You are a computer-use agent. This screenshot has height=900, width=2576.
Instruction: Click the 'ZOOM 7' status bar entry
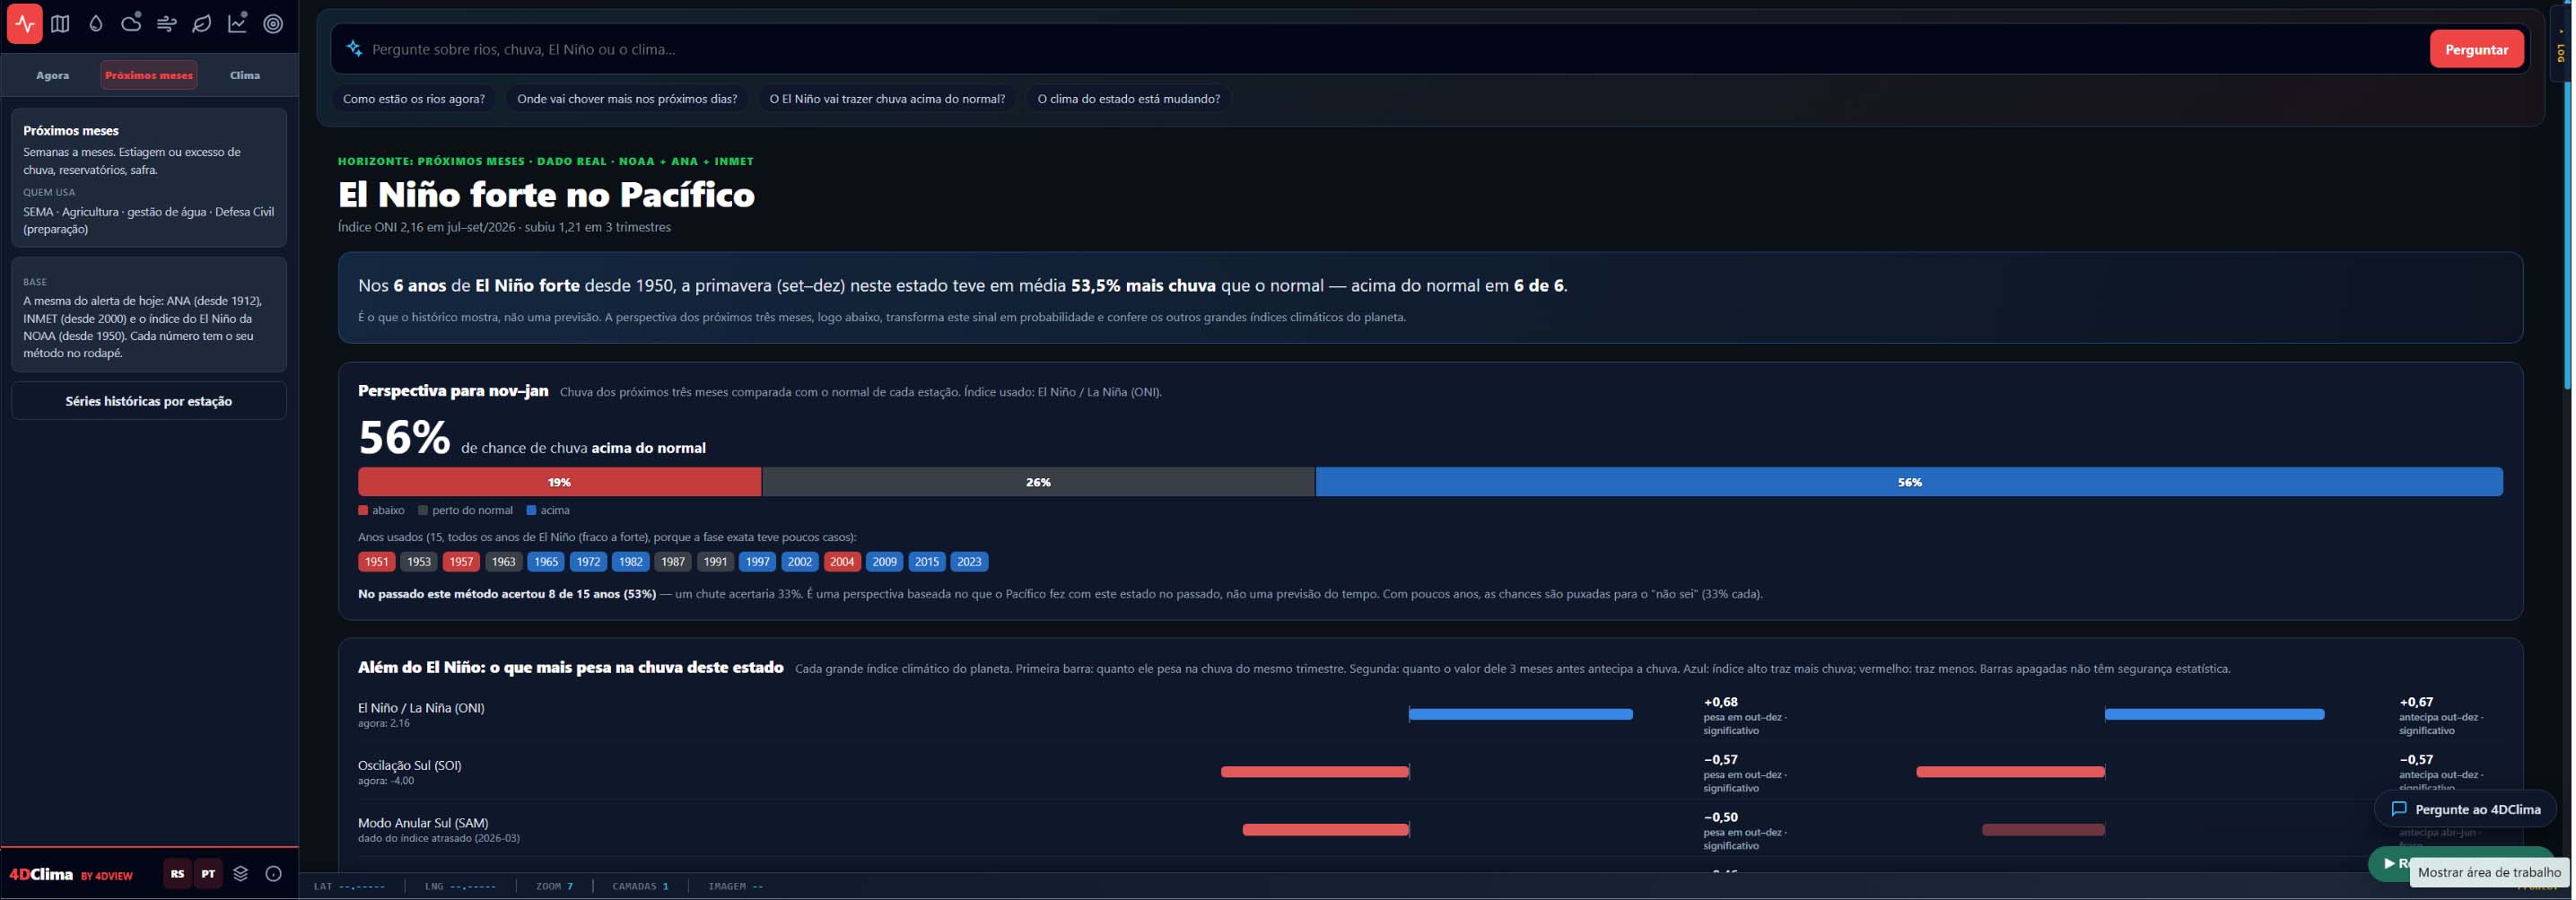(555, 886)
